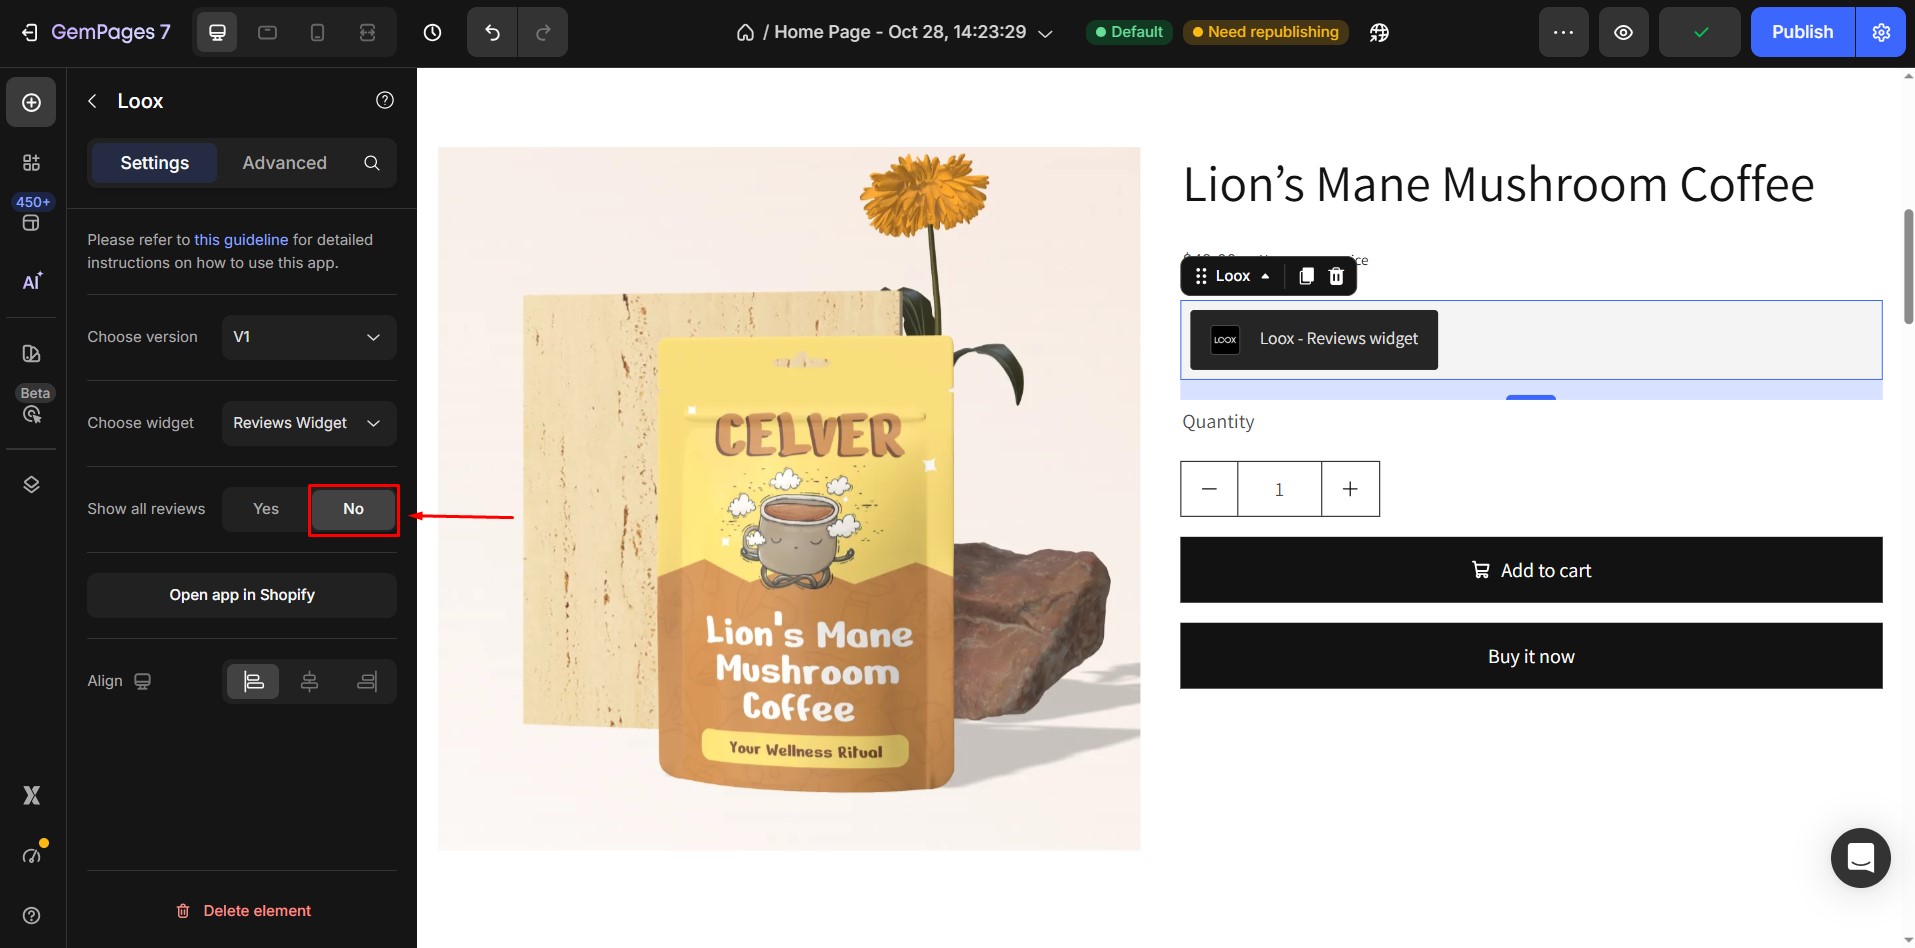Delete Loox element via trash icon
Viewport: 1915px width, 948px height.
pyautogui.click(x=1336, y=276)
